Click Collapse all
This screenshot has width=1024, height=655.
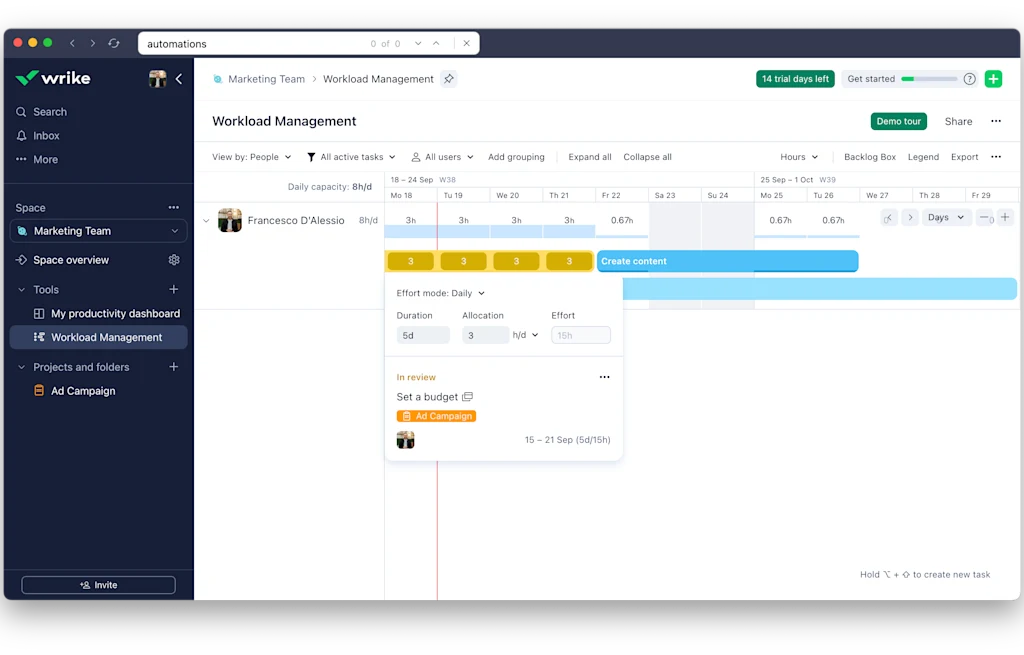click(647, 157)
